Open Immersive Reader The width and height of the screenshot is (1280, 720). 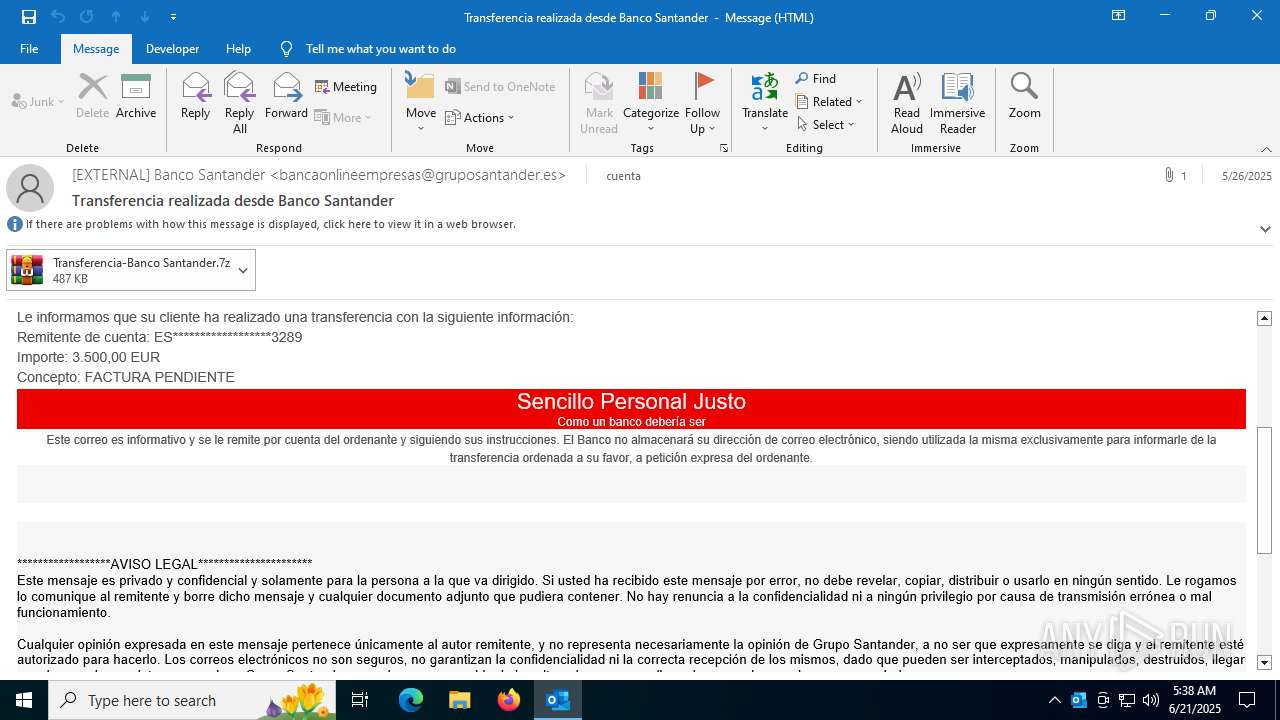[958, 103]
